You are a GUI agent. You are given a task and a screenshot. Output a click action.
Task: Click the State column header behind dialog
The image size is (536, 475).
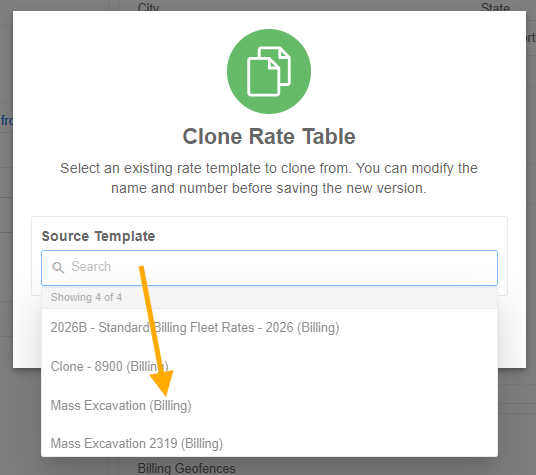[x=495, y=7]
